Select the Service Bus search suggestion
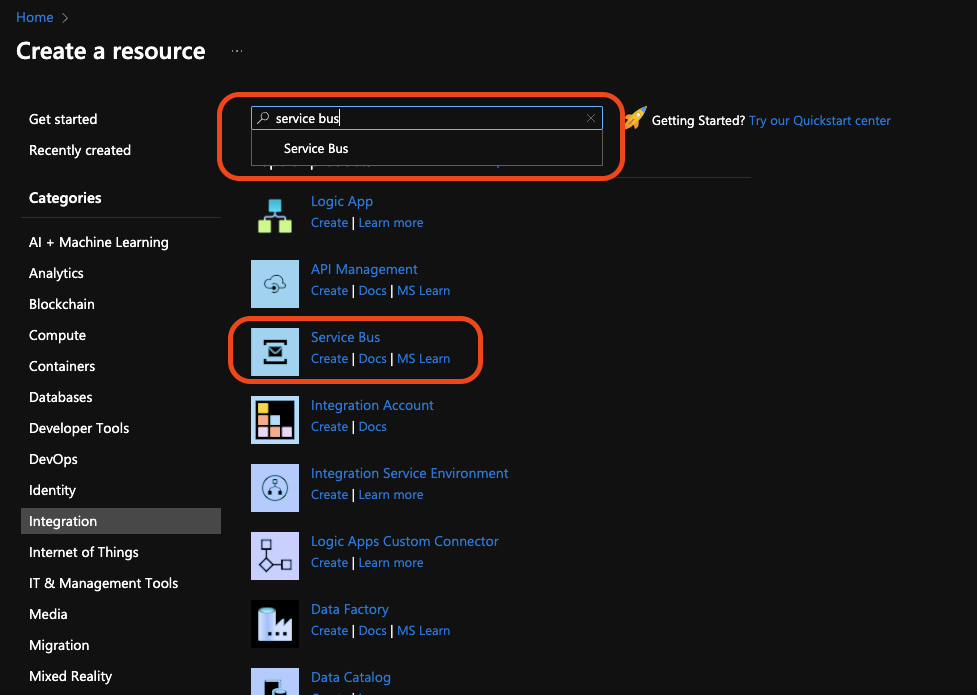 coord(427,148)
